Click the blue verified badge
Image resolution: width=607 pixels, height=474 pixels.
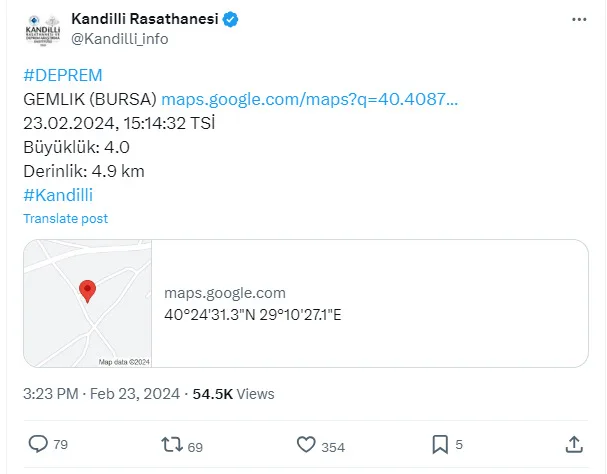[230, 19]
